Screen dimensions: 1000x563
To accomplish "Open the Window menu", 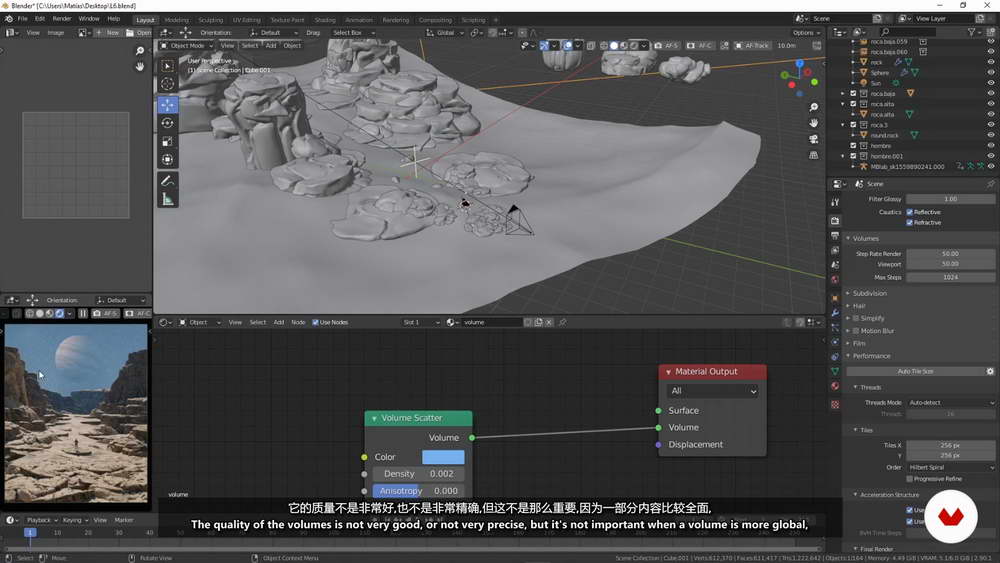I will coord(89,18).
